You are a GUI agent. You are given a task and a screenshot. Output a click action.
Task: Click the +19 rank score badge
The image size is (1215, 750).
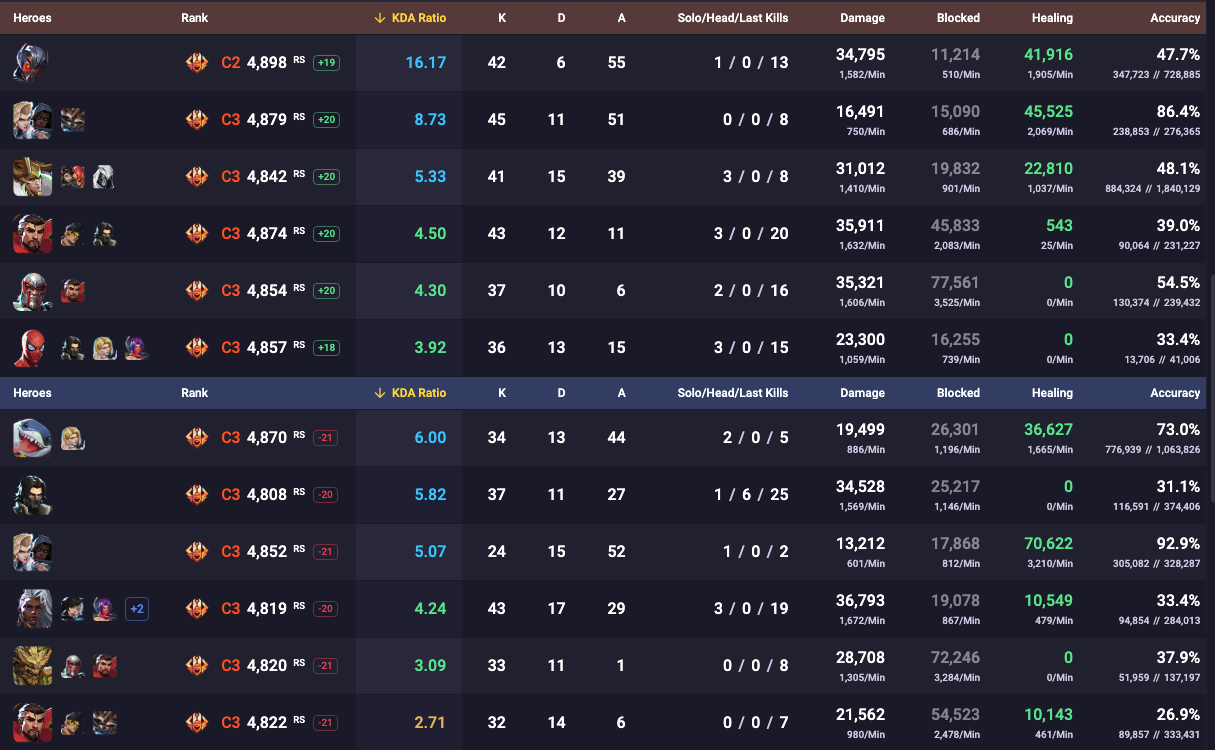(326, 63)
